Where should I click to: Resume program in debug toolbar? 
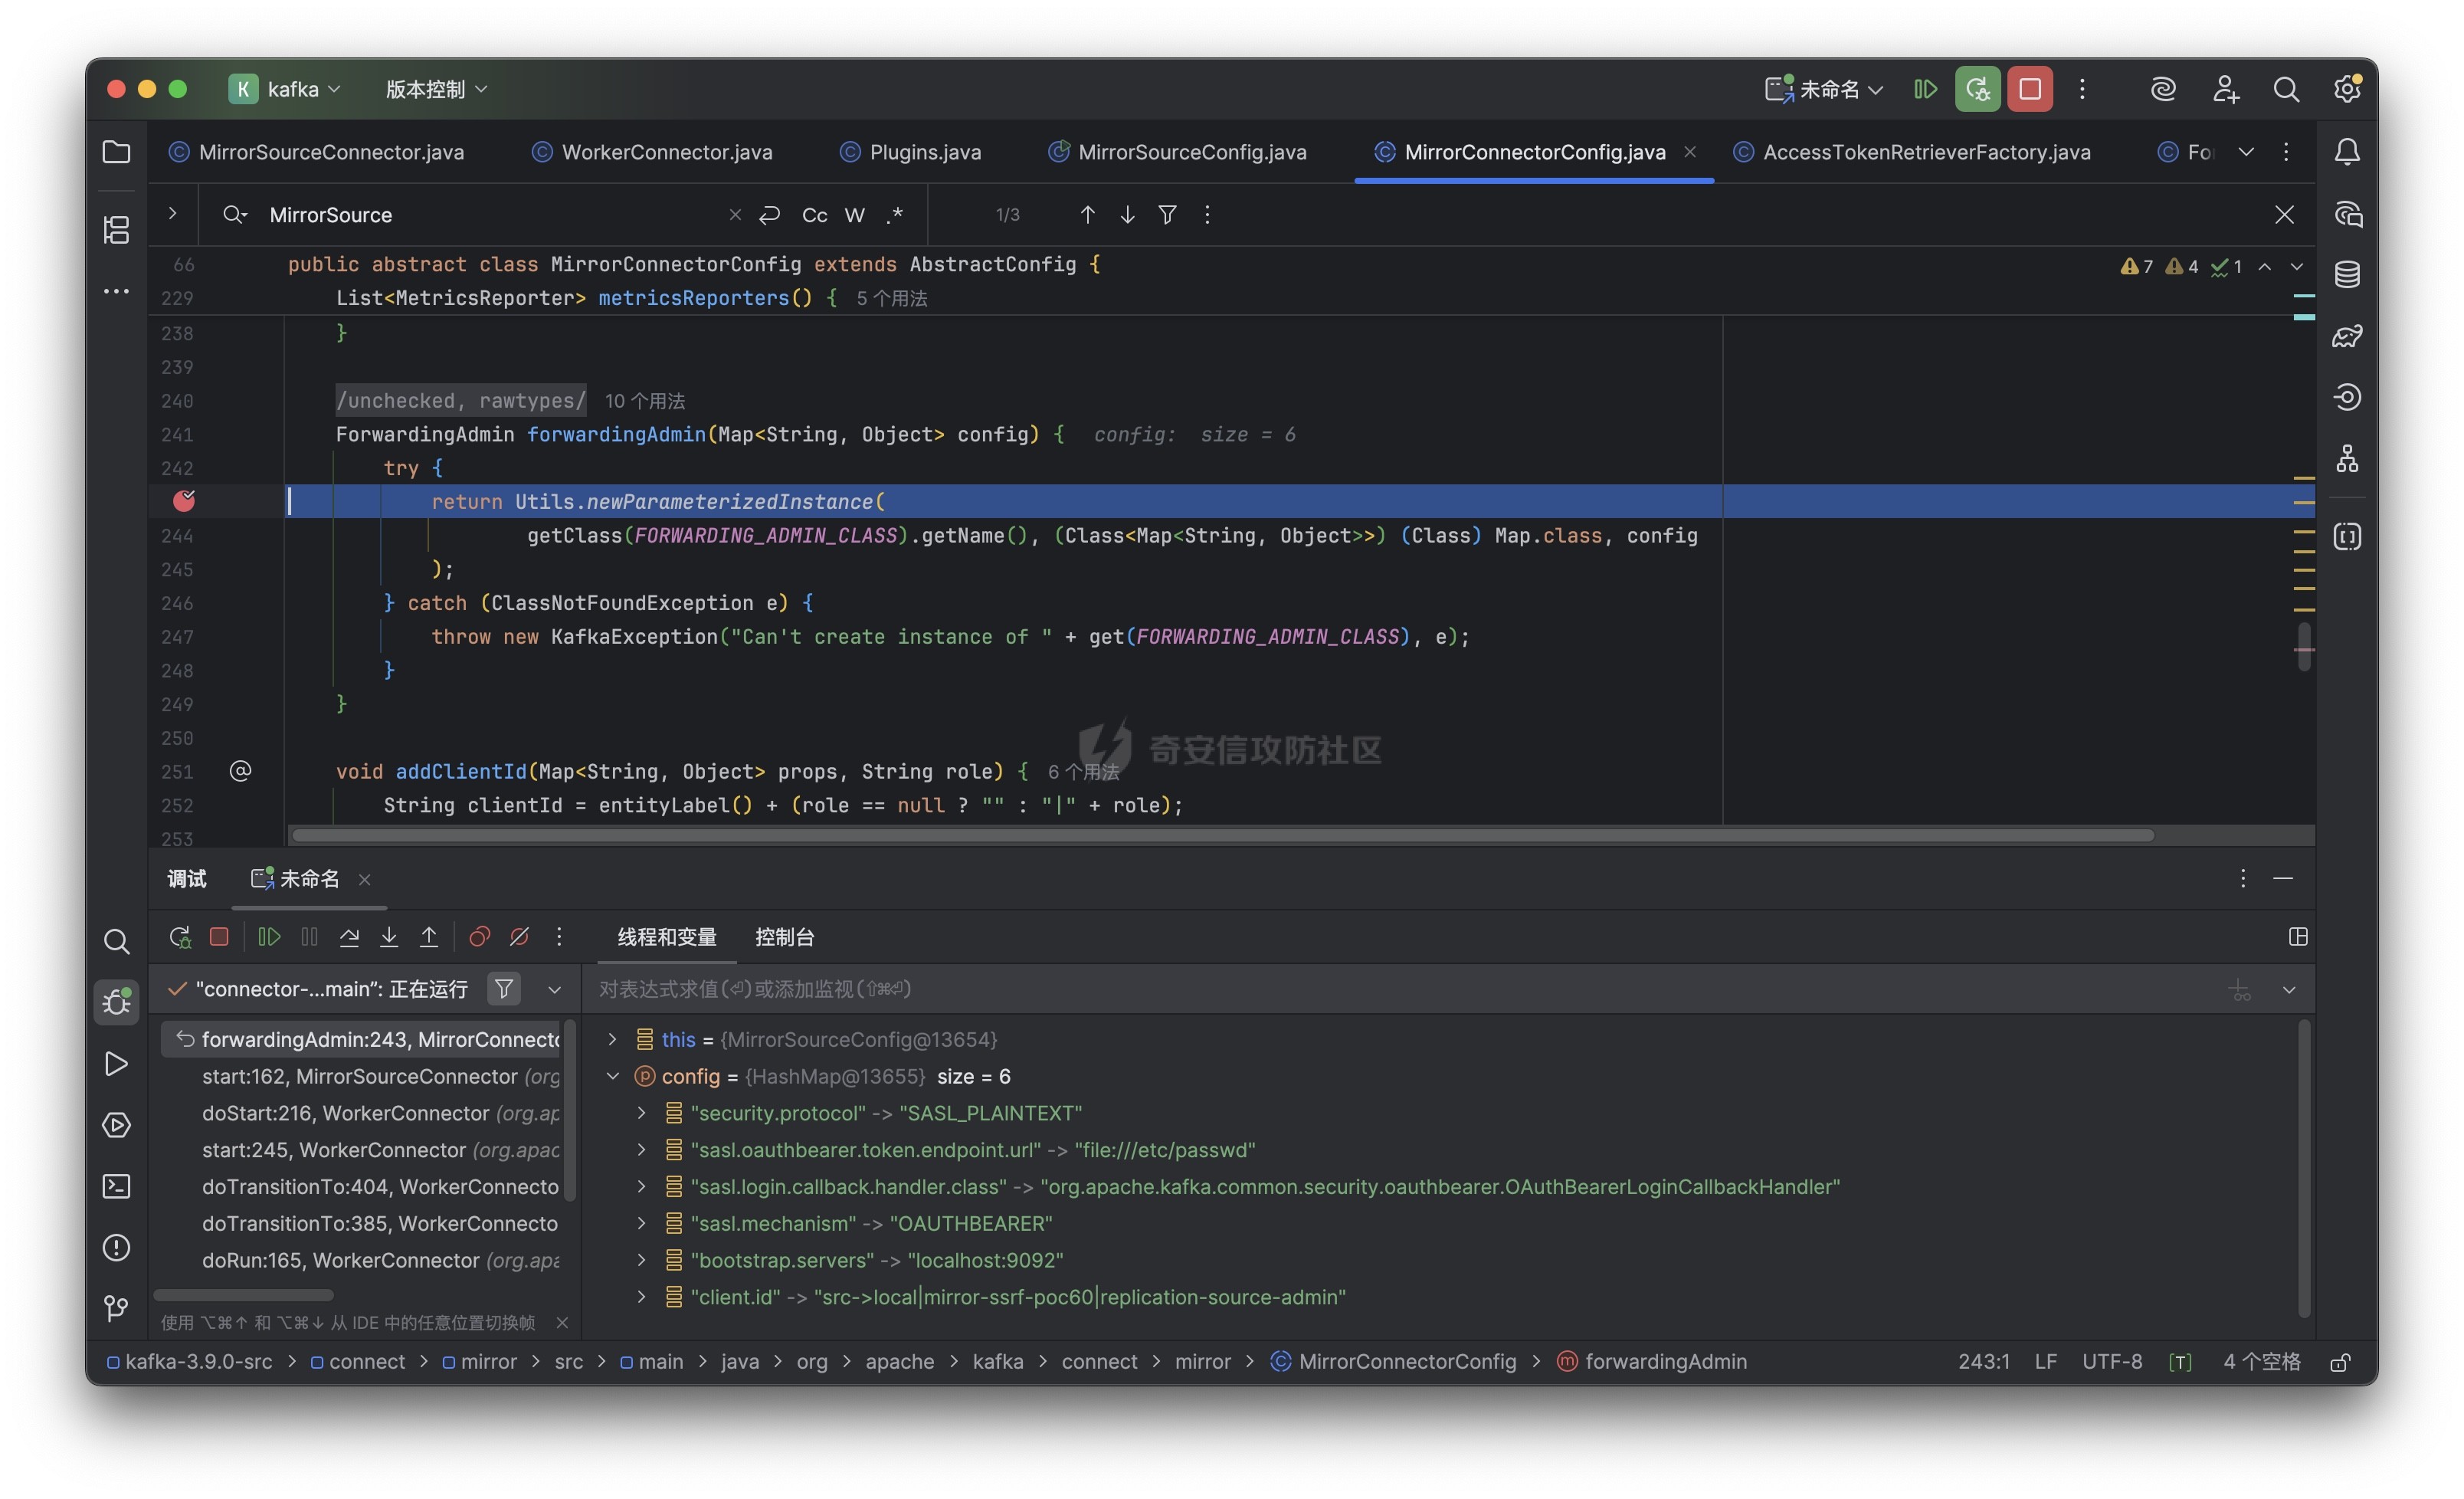point(269,937)
